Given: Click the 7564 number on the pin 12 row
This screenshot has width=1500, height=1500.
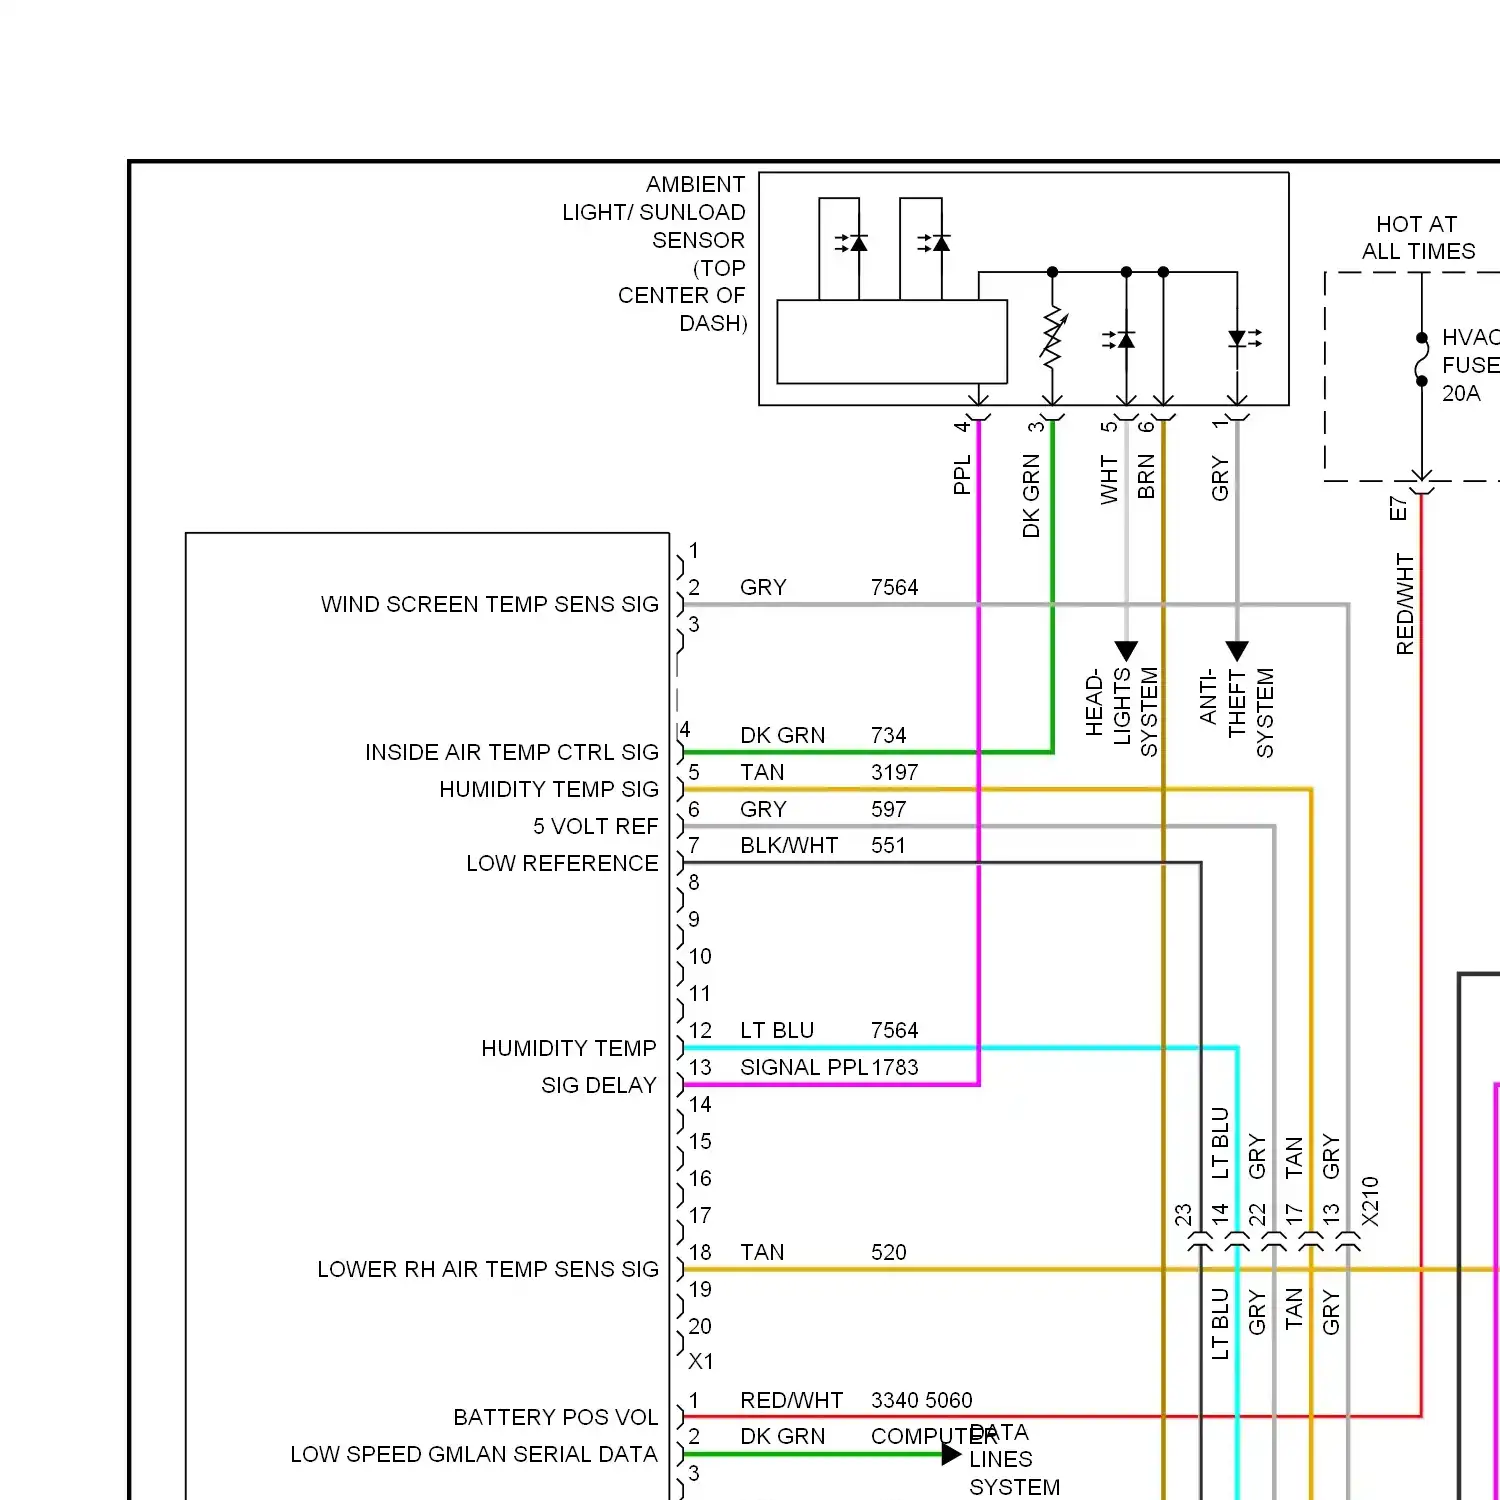Looking at the screenshot, I should (894, 1030).
